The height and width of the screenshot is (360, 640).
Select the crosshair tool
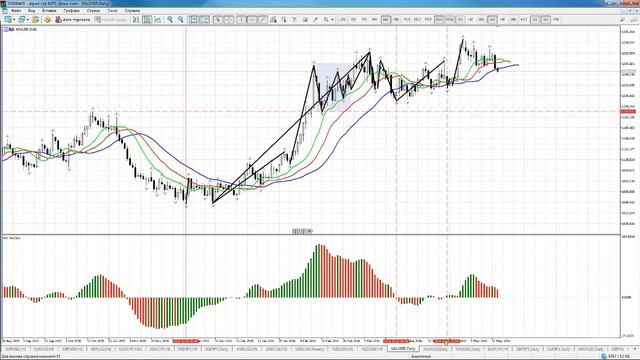click(x=229, y=20)
